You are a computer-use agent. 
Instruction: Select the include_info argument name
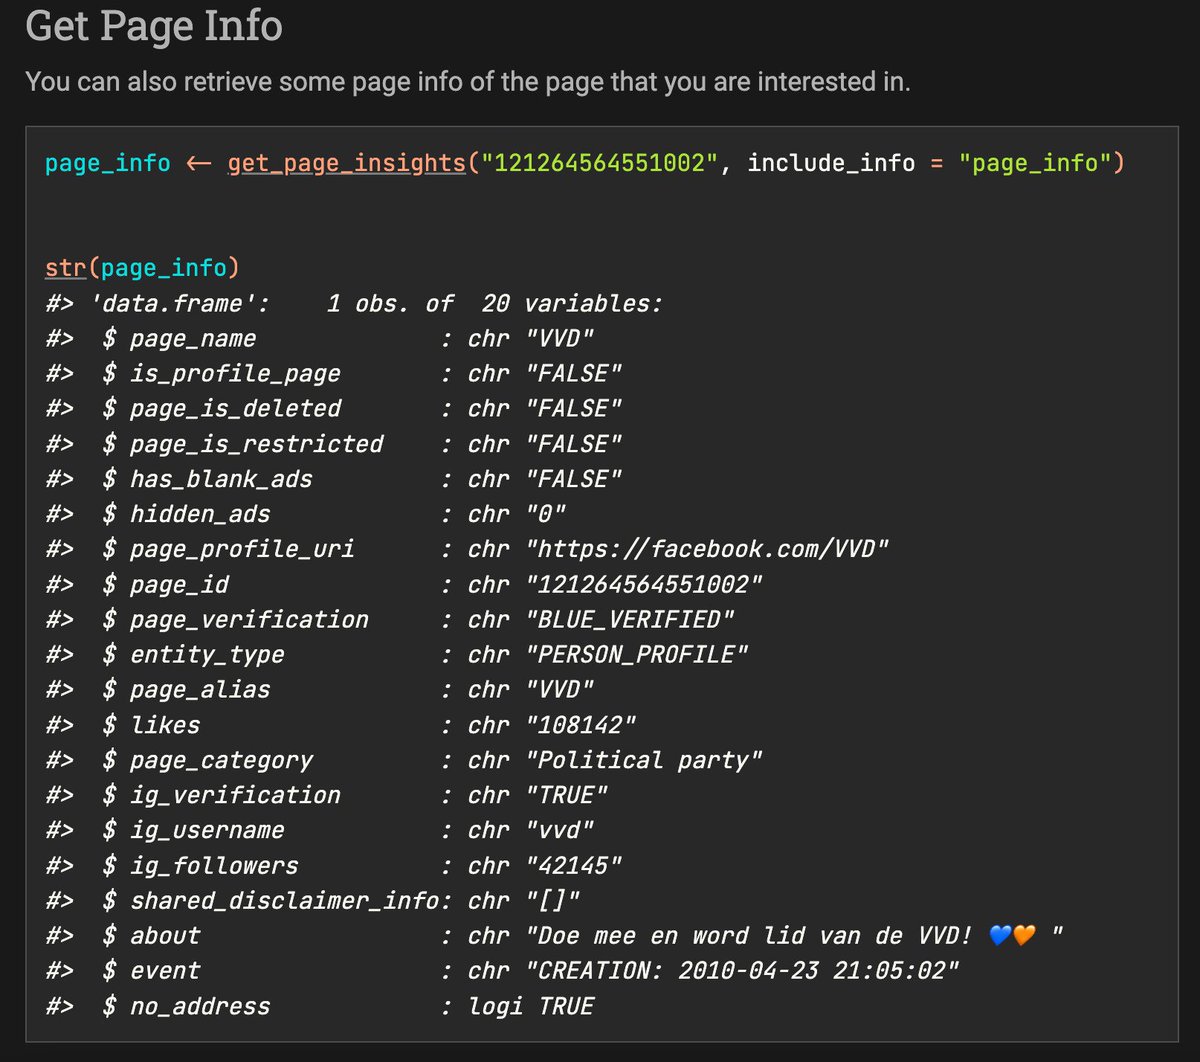831,162
